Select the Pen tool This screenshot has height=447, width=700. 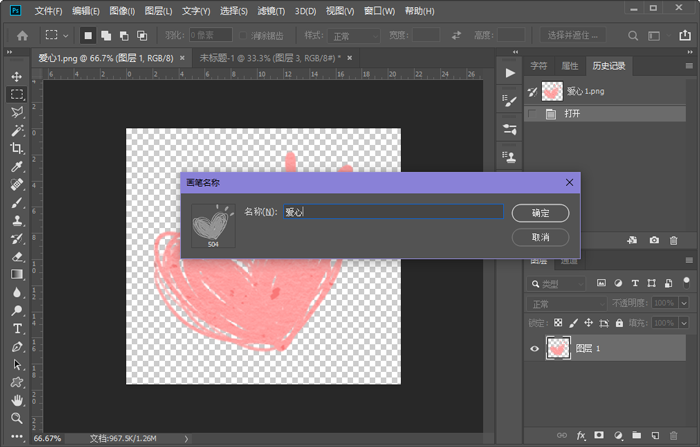pos(17,347)
